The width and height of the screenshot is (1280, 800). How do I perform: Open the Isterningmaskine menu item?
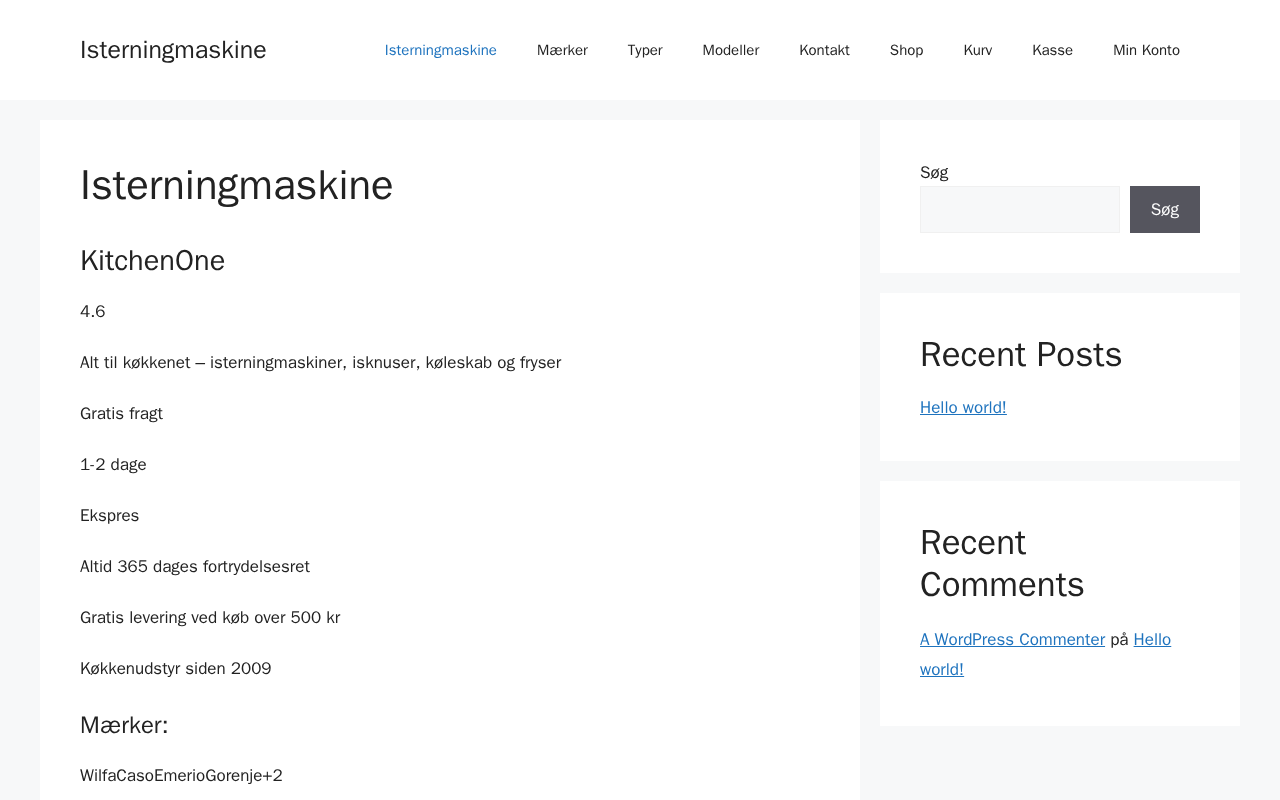click(x=440, y=50)
